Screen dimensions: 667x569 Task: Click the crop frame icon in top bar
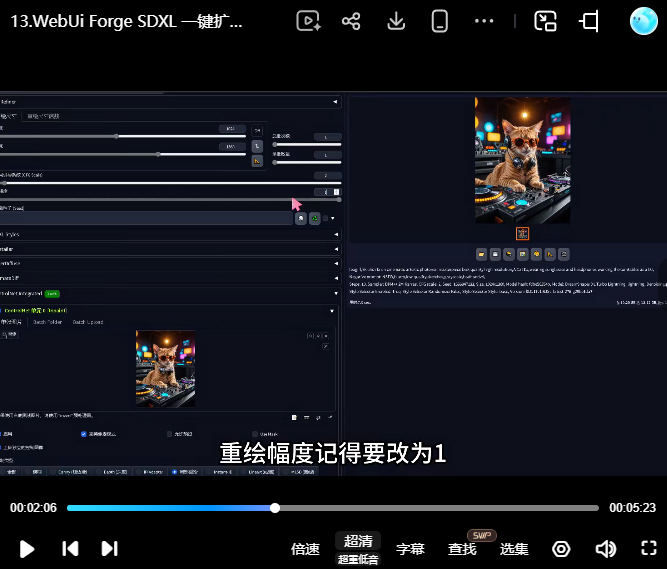point(589,21)
